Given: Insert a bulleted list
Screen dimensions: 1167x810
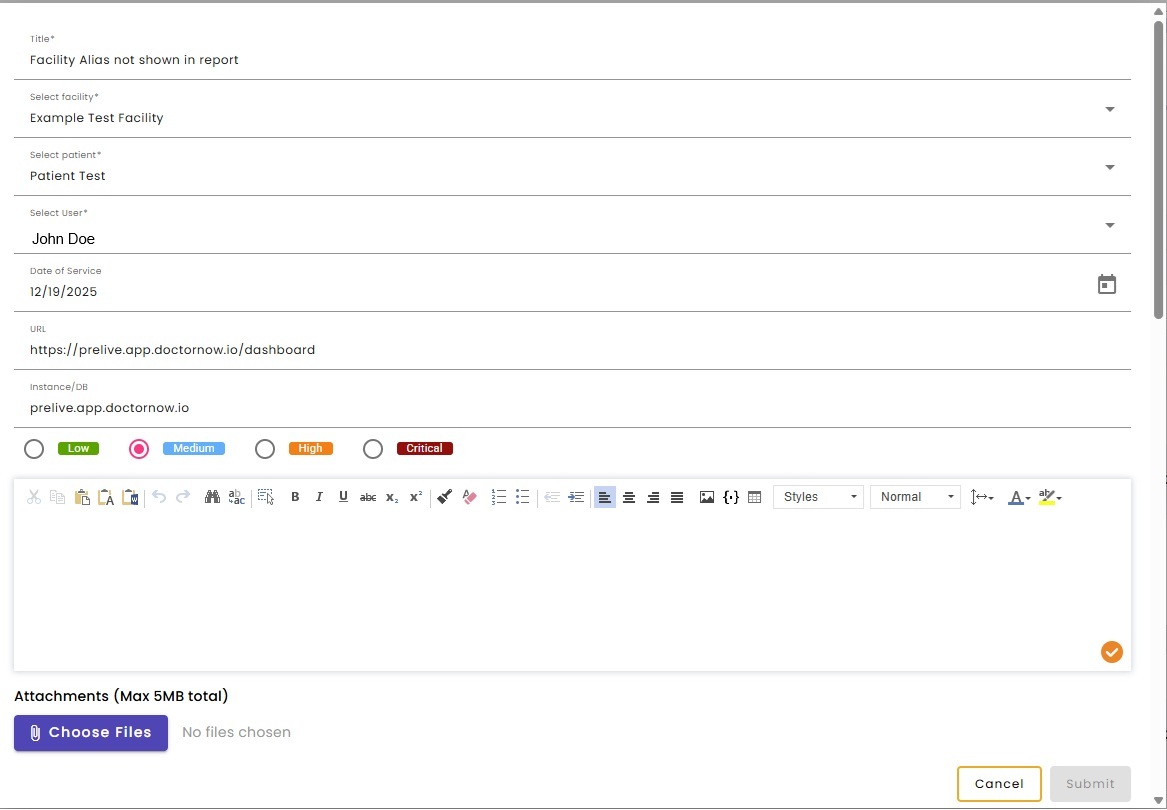Looking at the screenshot, I should (x=522, y=497).
